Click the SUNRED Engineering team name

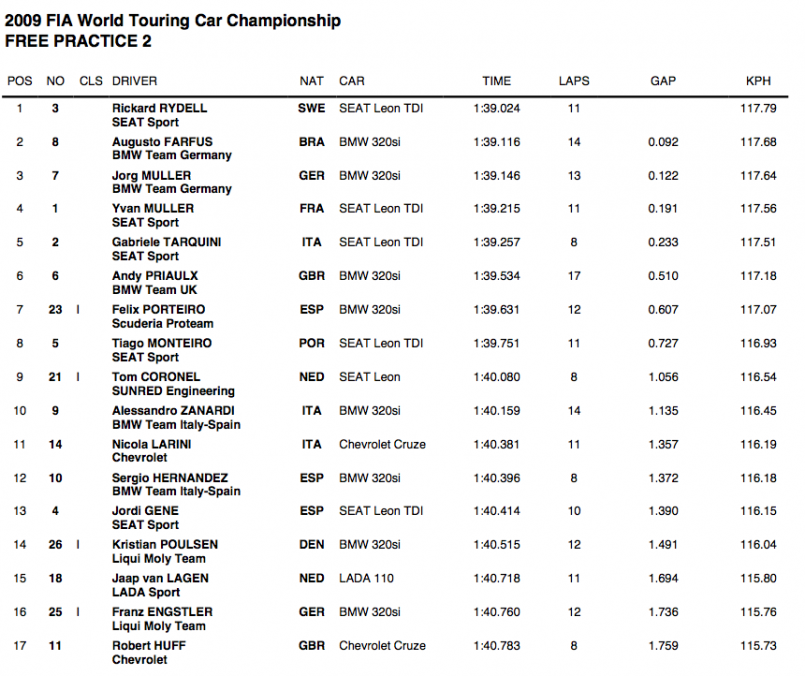[173, 391]
